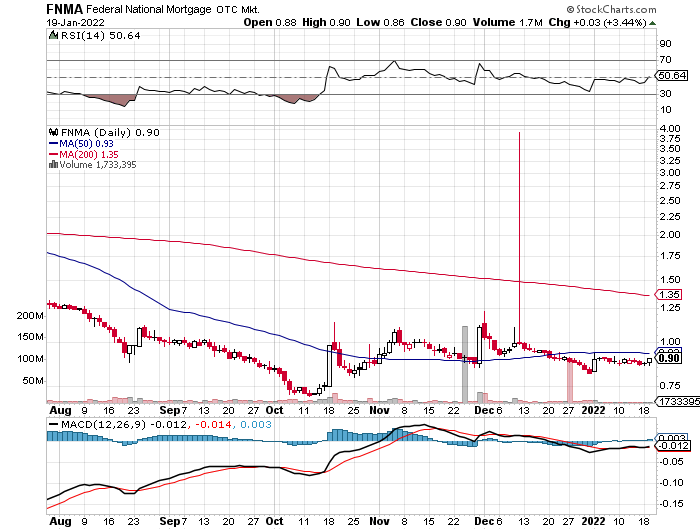Click the 50M label on the volume axis

[x=33, y=380]
